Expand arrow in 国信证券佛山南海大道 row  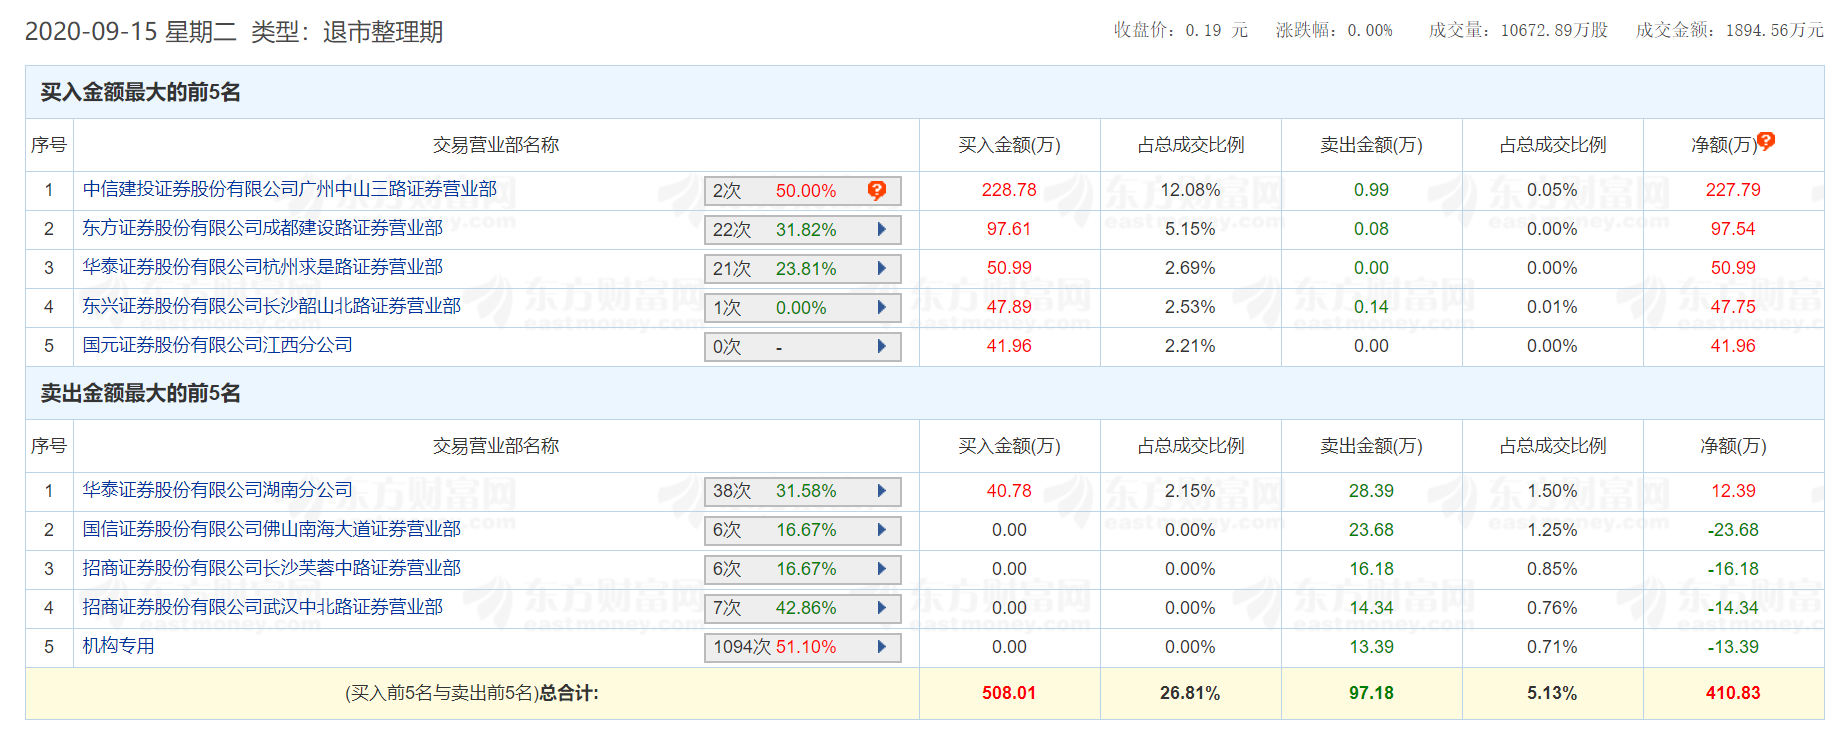click(x=882, y=529)
